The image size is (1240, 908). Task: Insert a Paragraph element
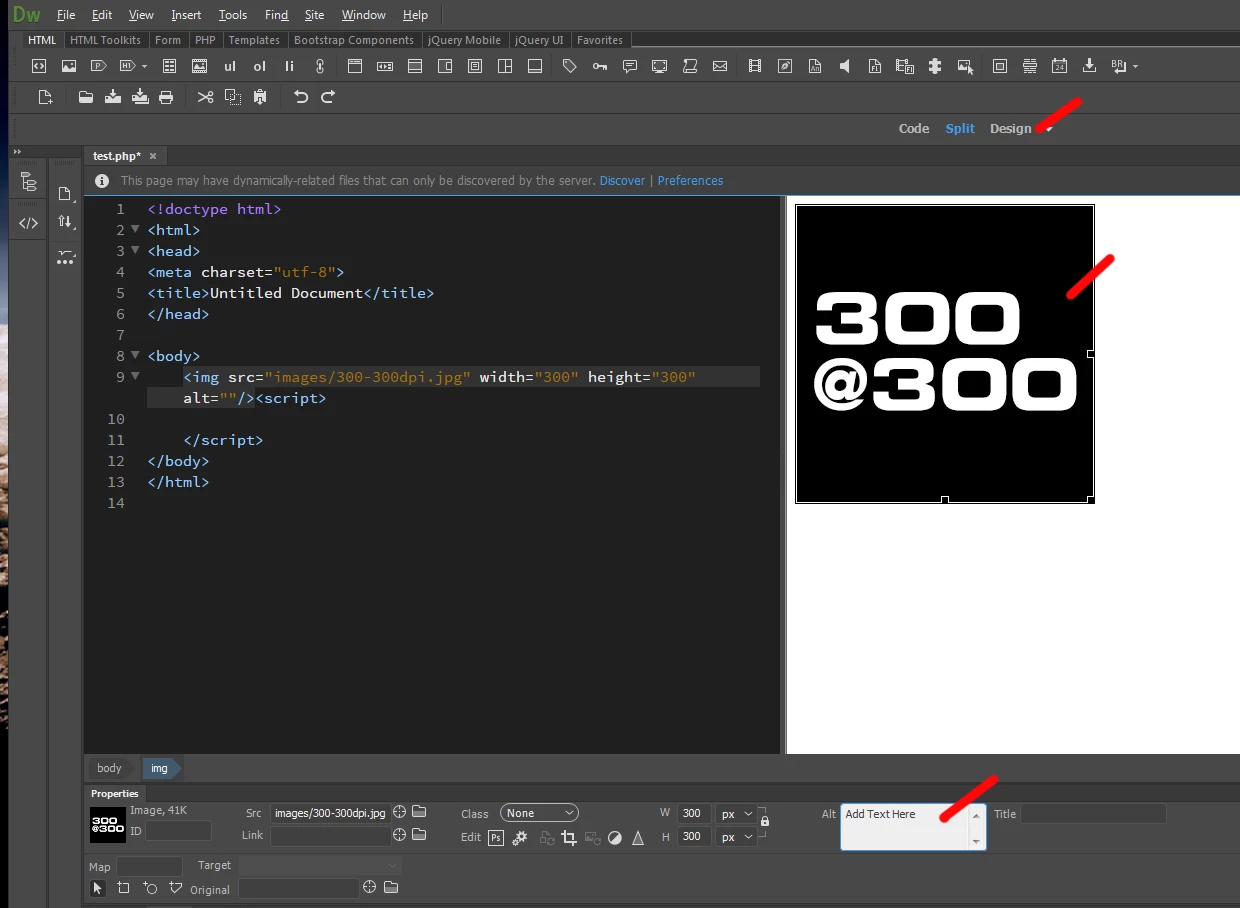pos(98,66)
